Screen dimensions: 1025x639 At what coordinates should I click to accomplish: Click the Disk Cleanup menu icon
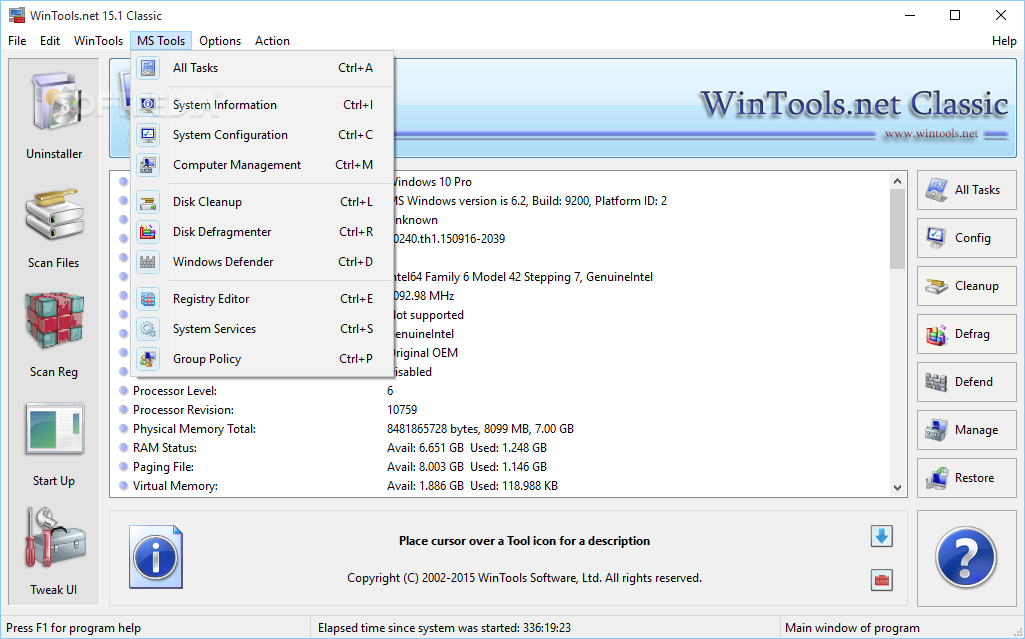click(x=148, y=202)
